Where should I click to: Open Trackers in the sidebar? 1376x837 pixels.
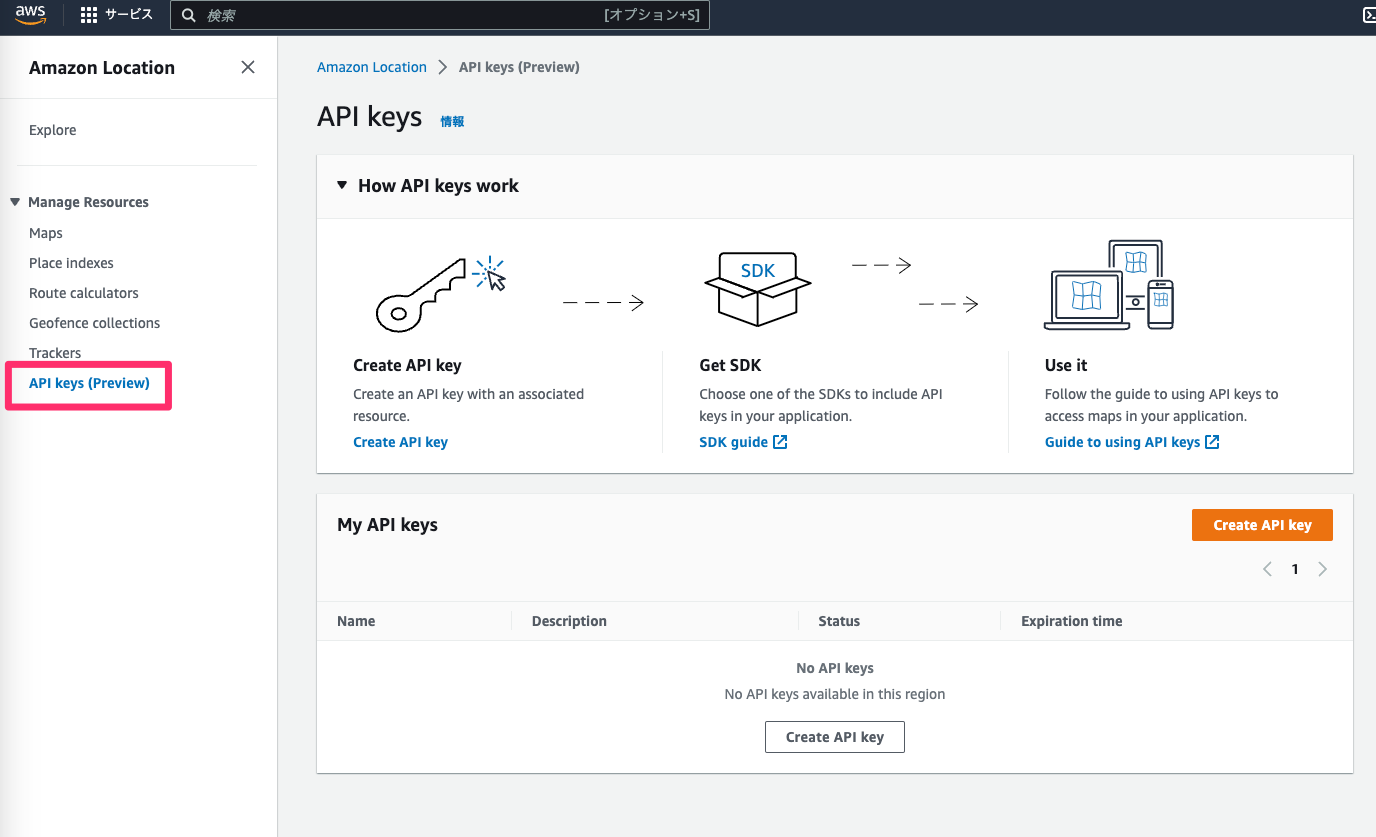[55, 353]
